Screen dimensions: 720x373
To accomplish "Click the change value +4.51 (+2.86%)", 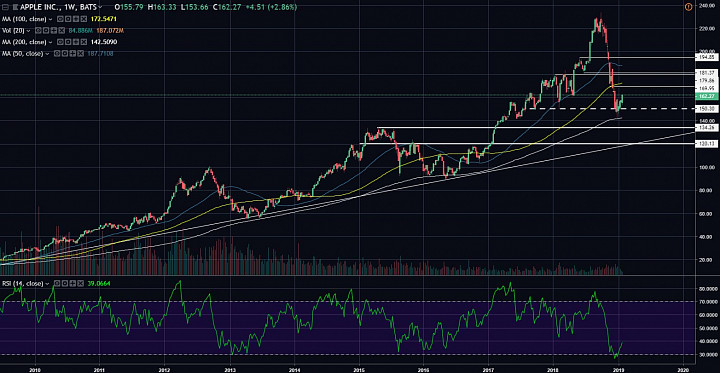I will click(x=271, y=7).
